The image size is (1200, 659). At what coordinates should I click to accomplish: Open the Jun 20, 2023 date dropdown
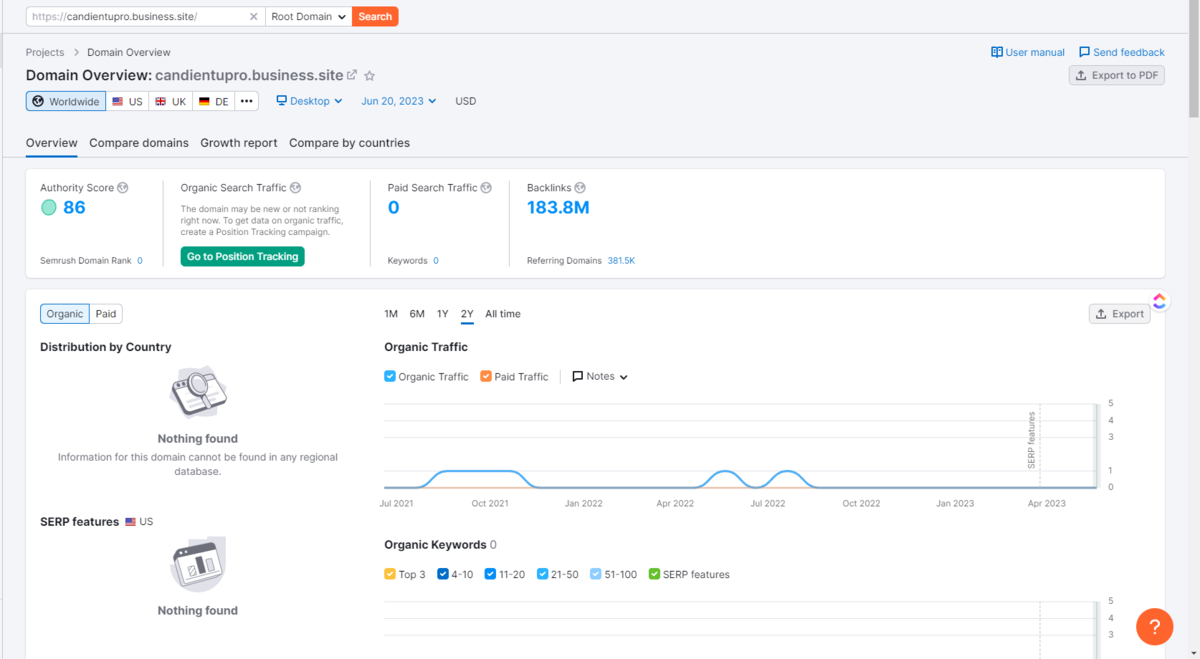[x=399, y=101]
